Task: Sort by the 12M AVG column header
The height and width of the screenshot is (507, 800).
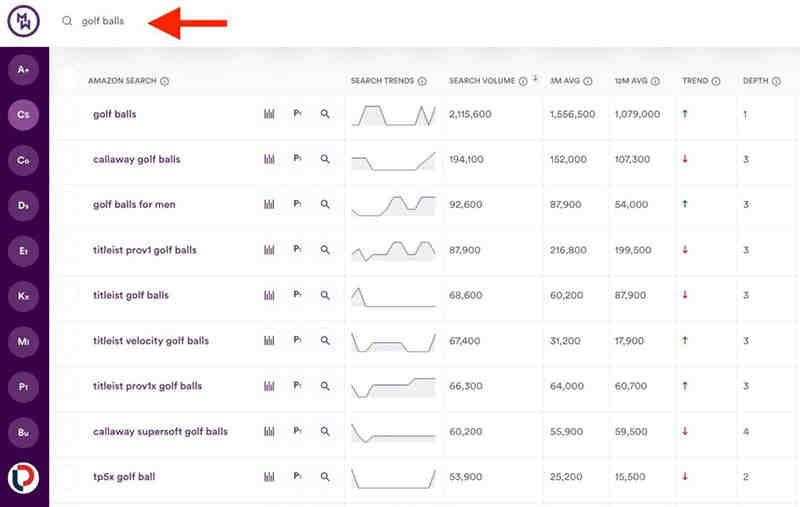Action: point(631,81)
